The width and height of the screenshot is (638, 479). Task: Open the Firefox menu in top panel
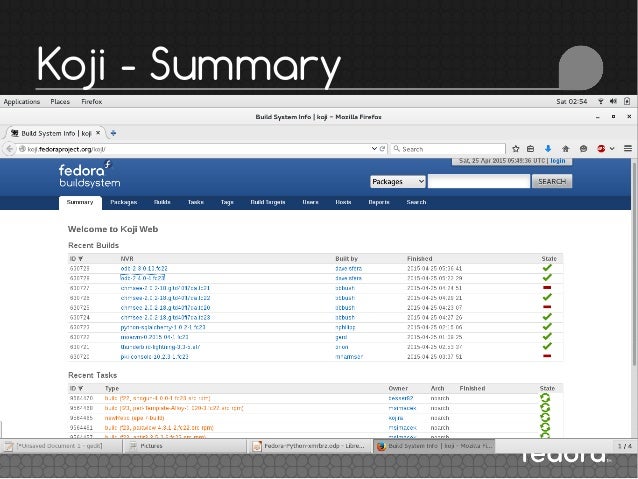(92, 101)
